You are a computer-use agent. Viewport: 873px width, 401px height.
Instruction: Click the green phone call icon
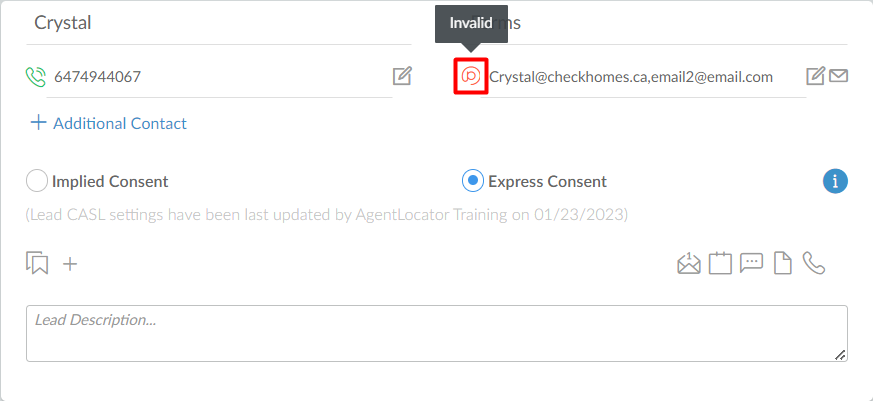(x=36, y=77)
